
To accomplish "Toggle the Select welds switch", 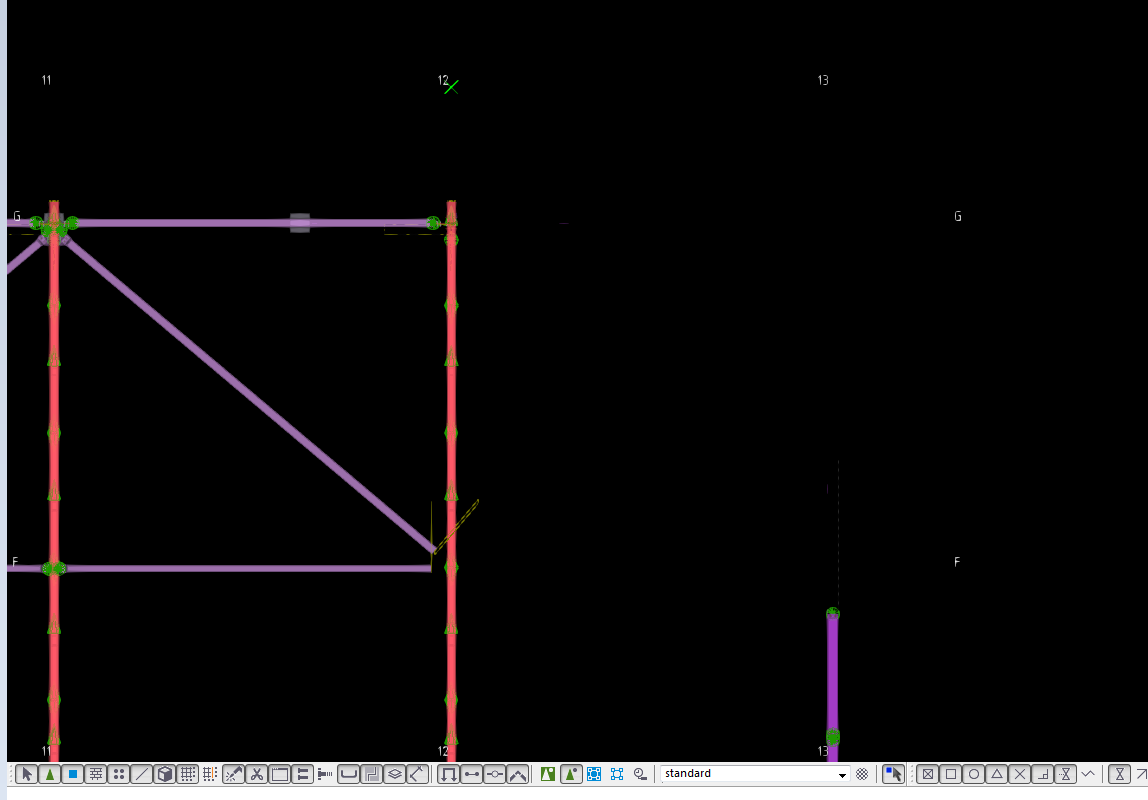I will click(234, 774).
